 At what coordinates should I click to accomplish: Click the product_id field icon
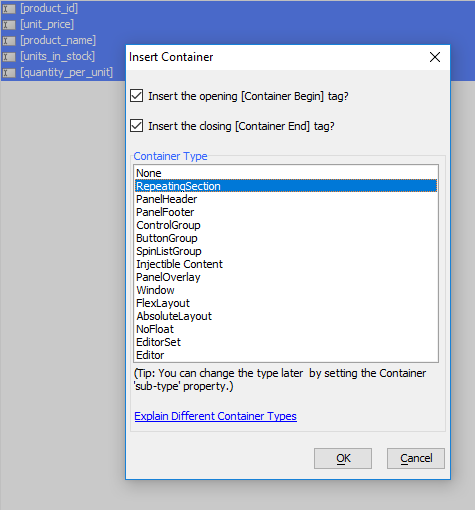[9, 9]
